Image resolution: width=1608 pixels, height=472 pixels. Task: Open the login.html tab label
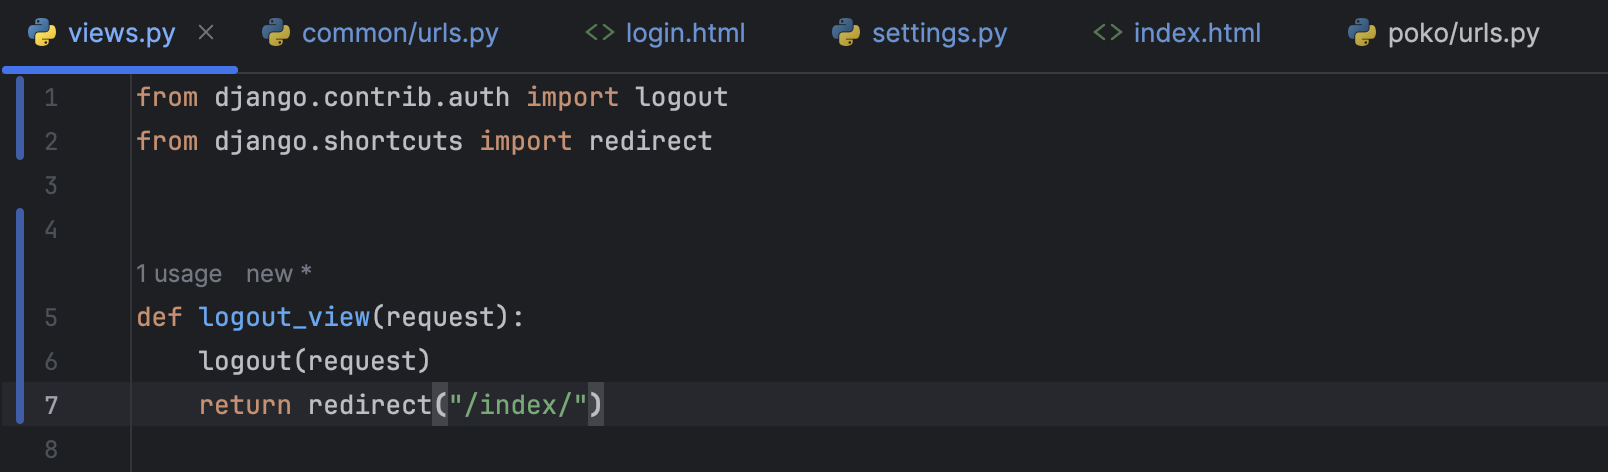coord(685,33)
